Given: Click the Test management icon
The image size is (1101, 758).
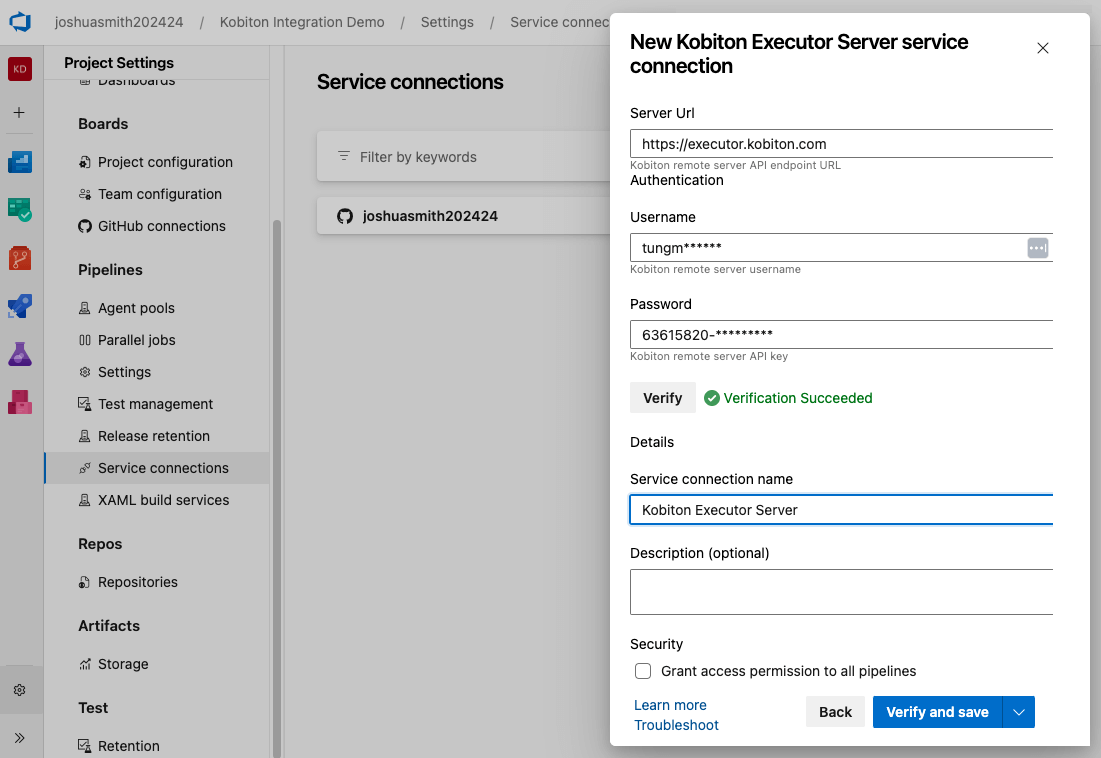Looking at the screenshot, I should click(85, 404).
